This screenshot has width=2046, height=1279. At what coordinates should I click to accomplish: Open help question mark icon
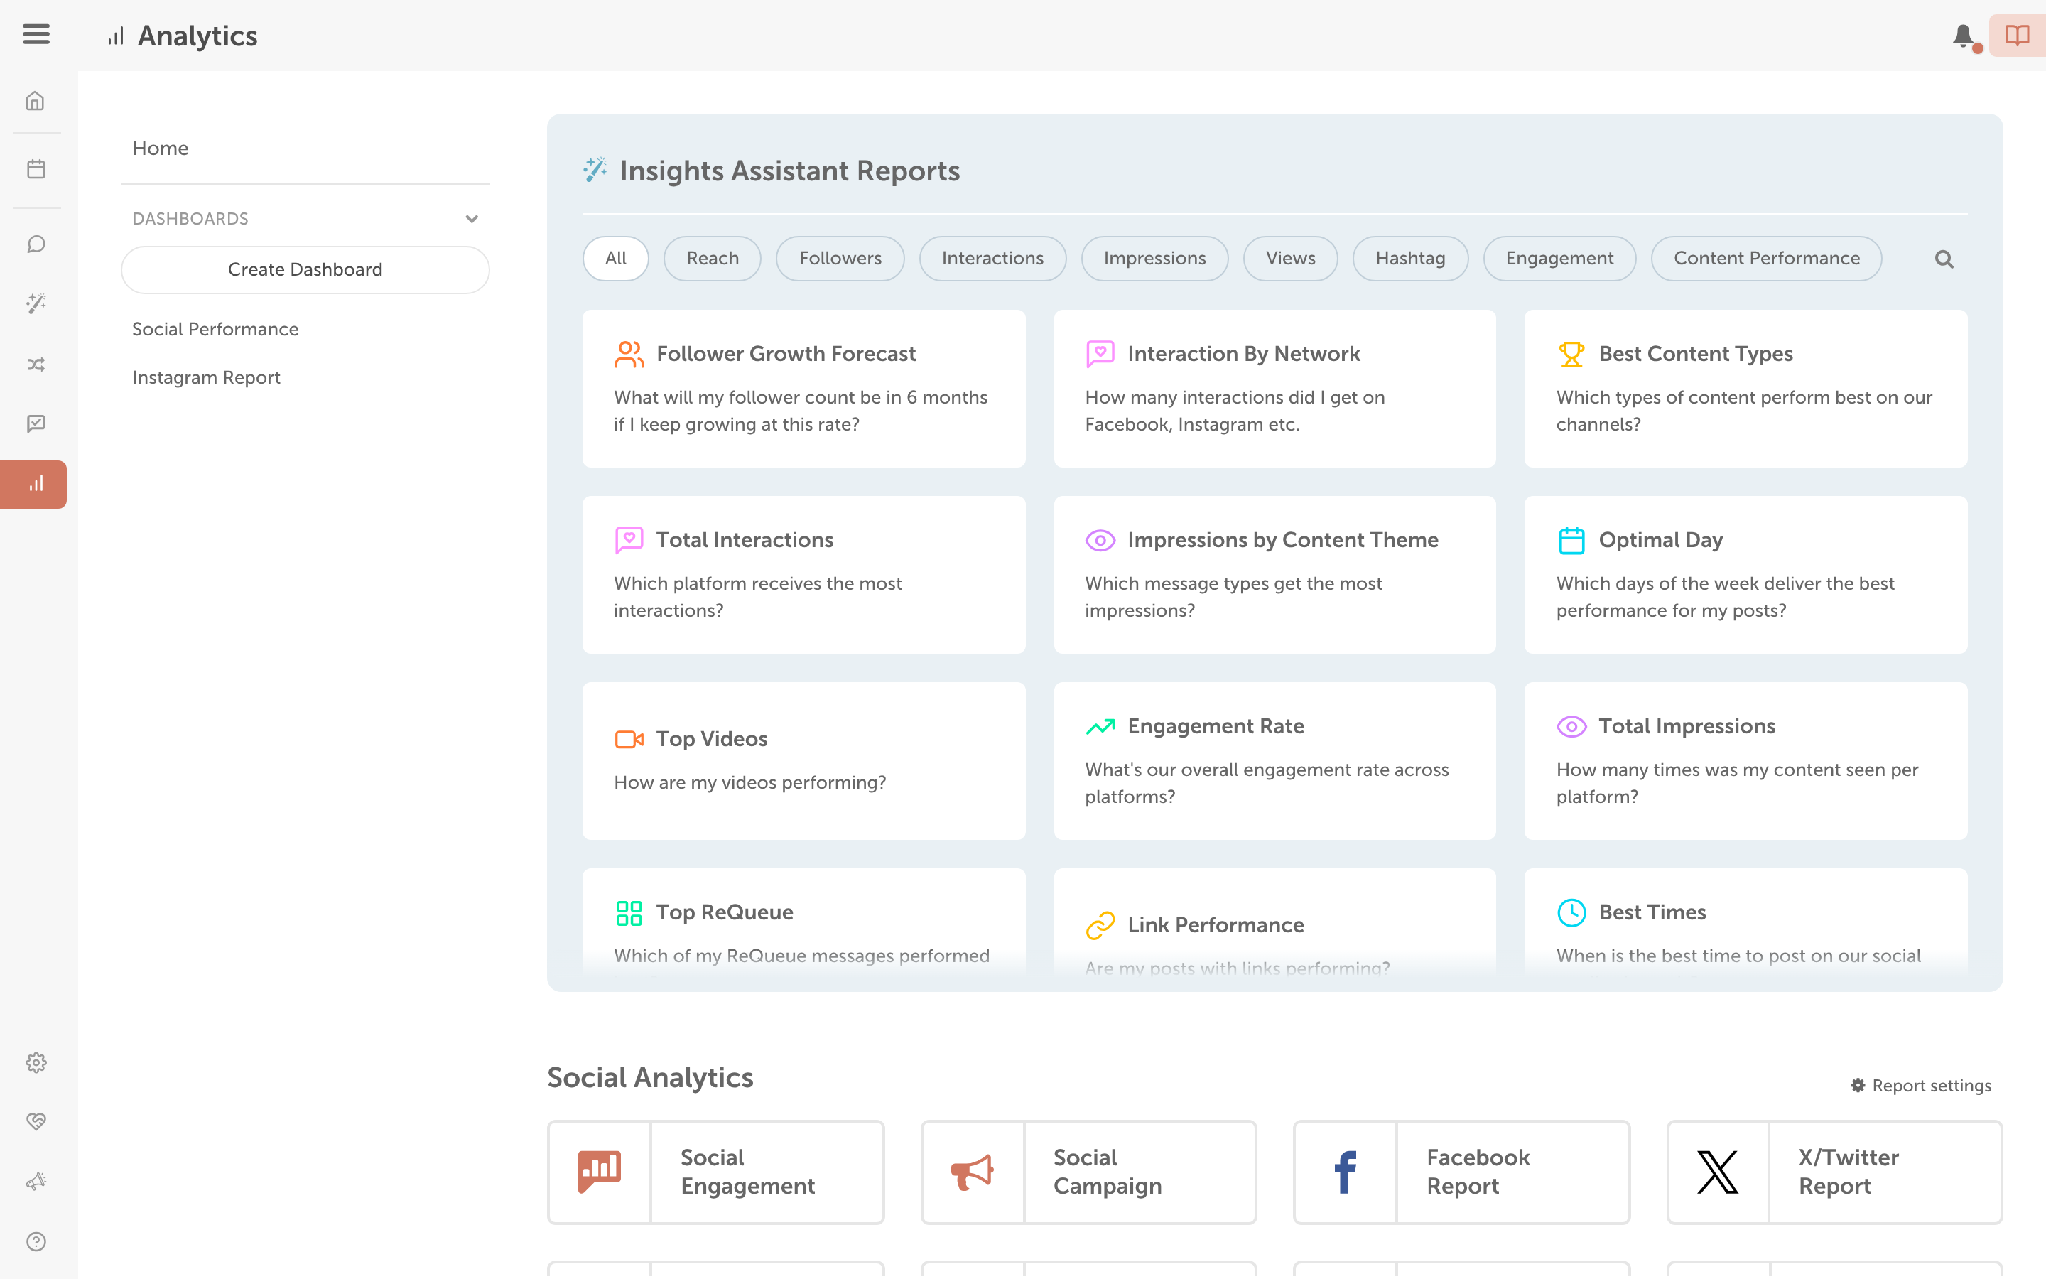tap(36, 1242)
